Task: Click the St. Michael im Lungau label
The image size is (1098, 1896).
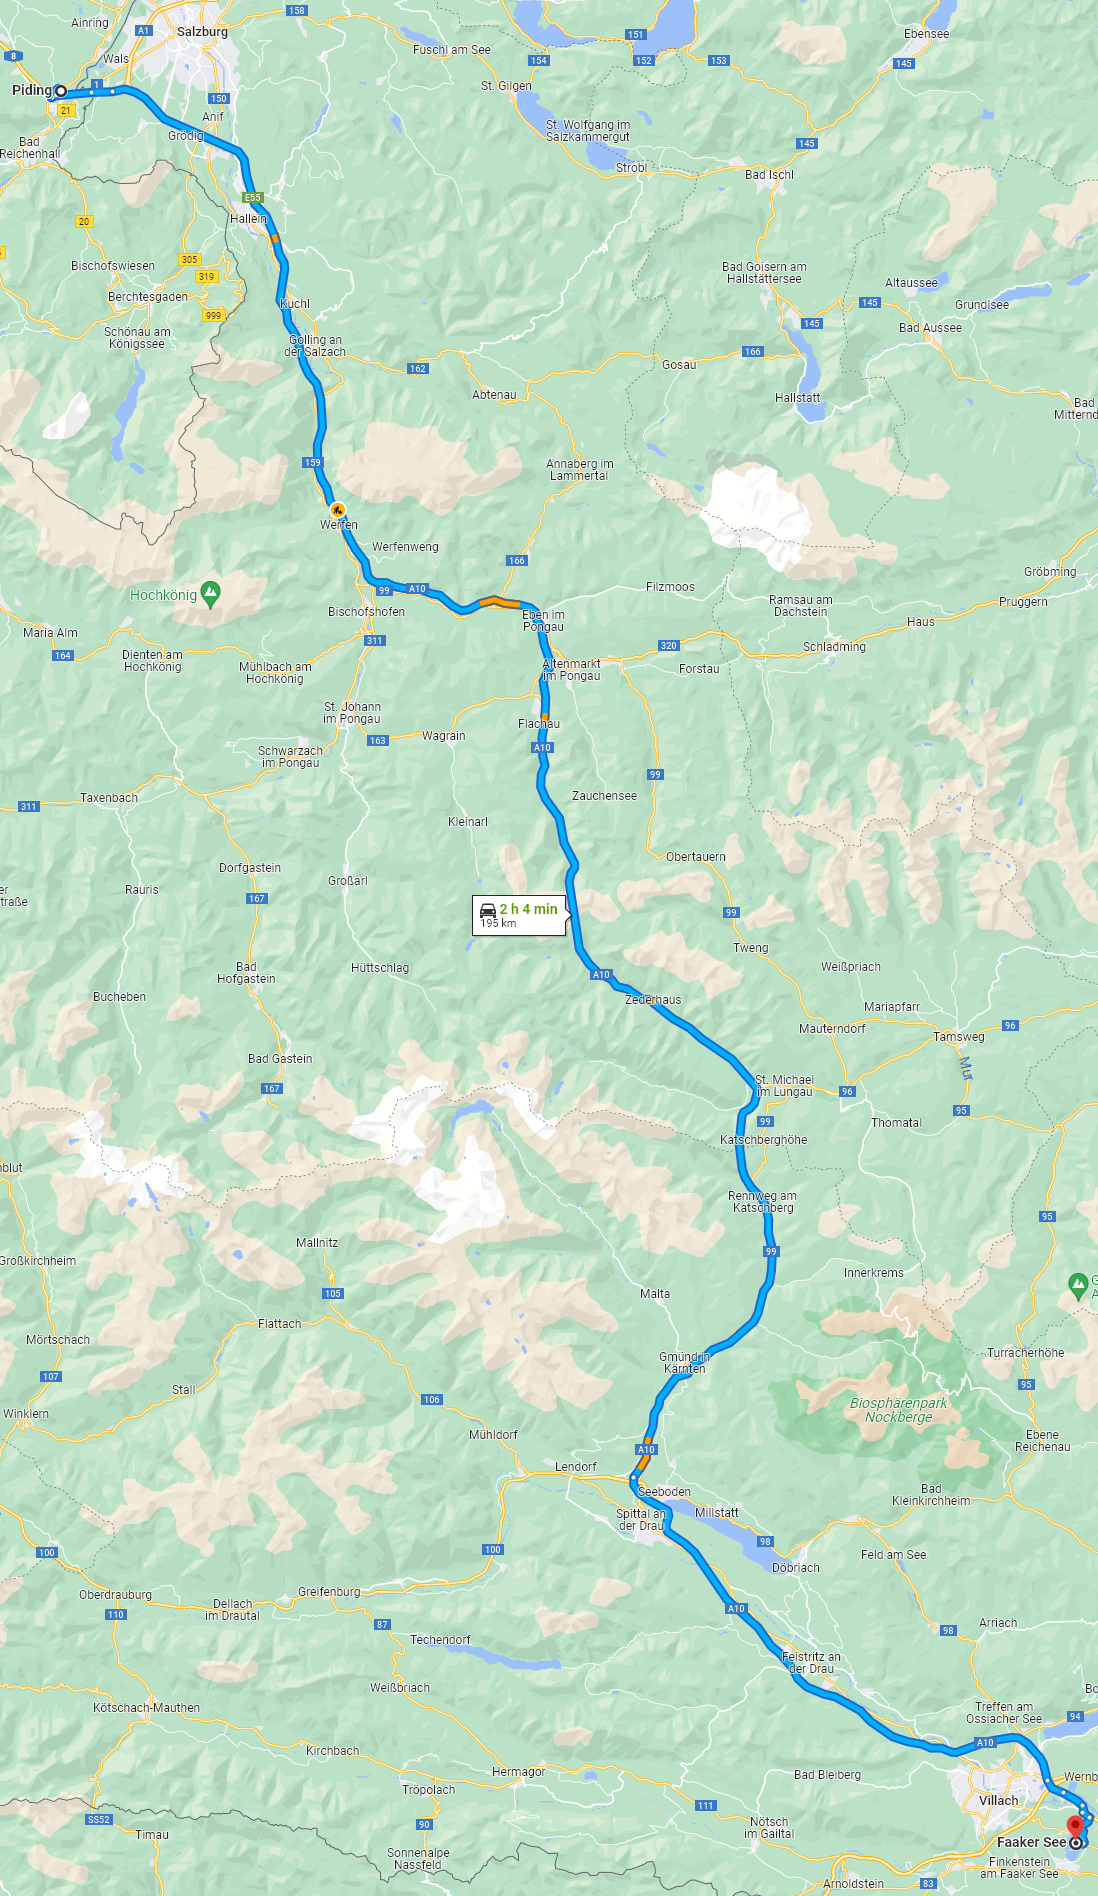Action: click(784, 1086)
